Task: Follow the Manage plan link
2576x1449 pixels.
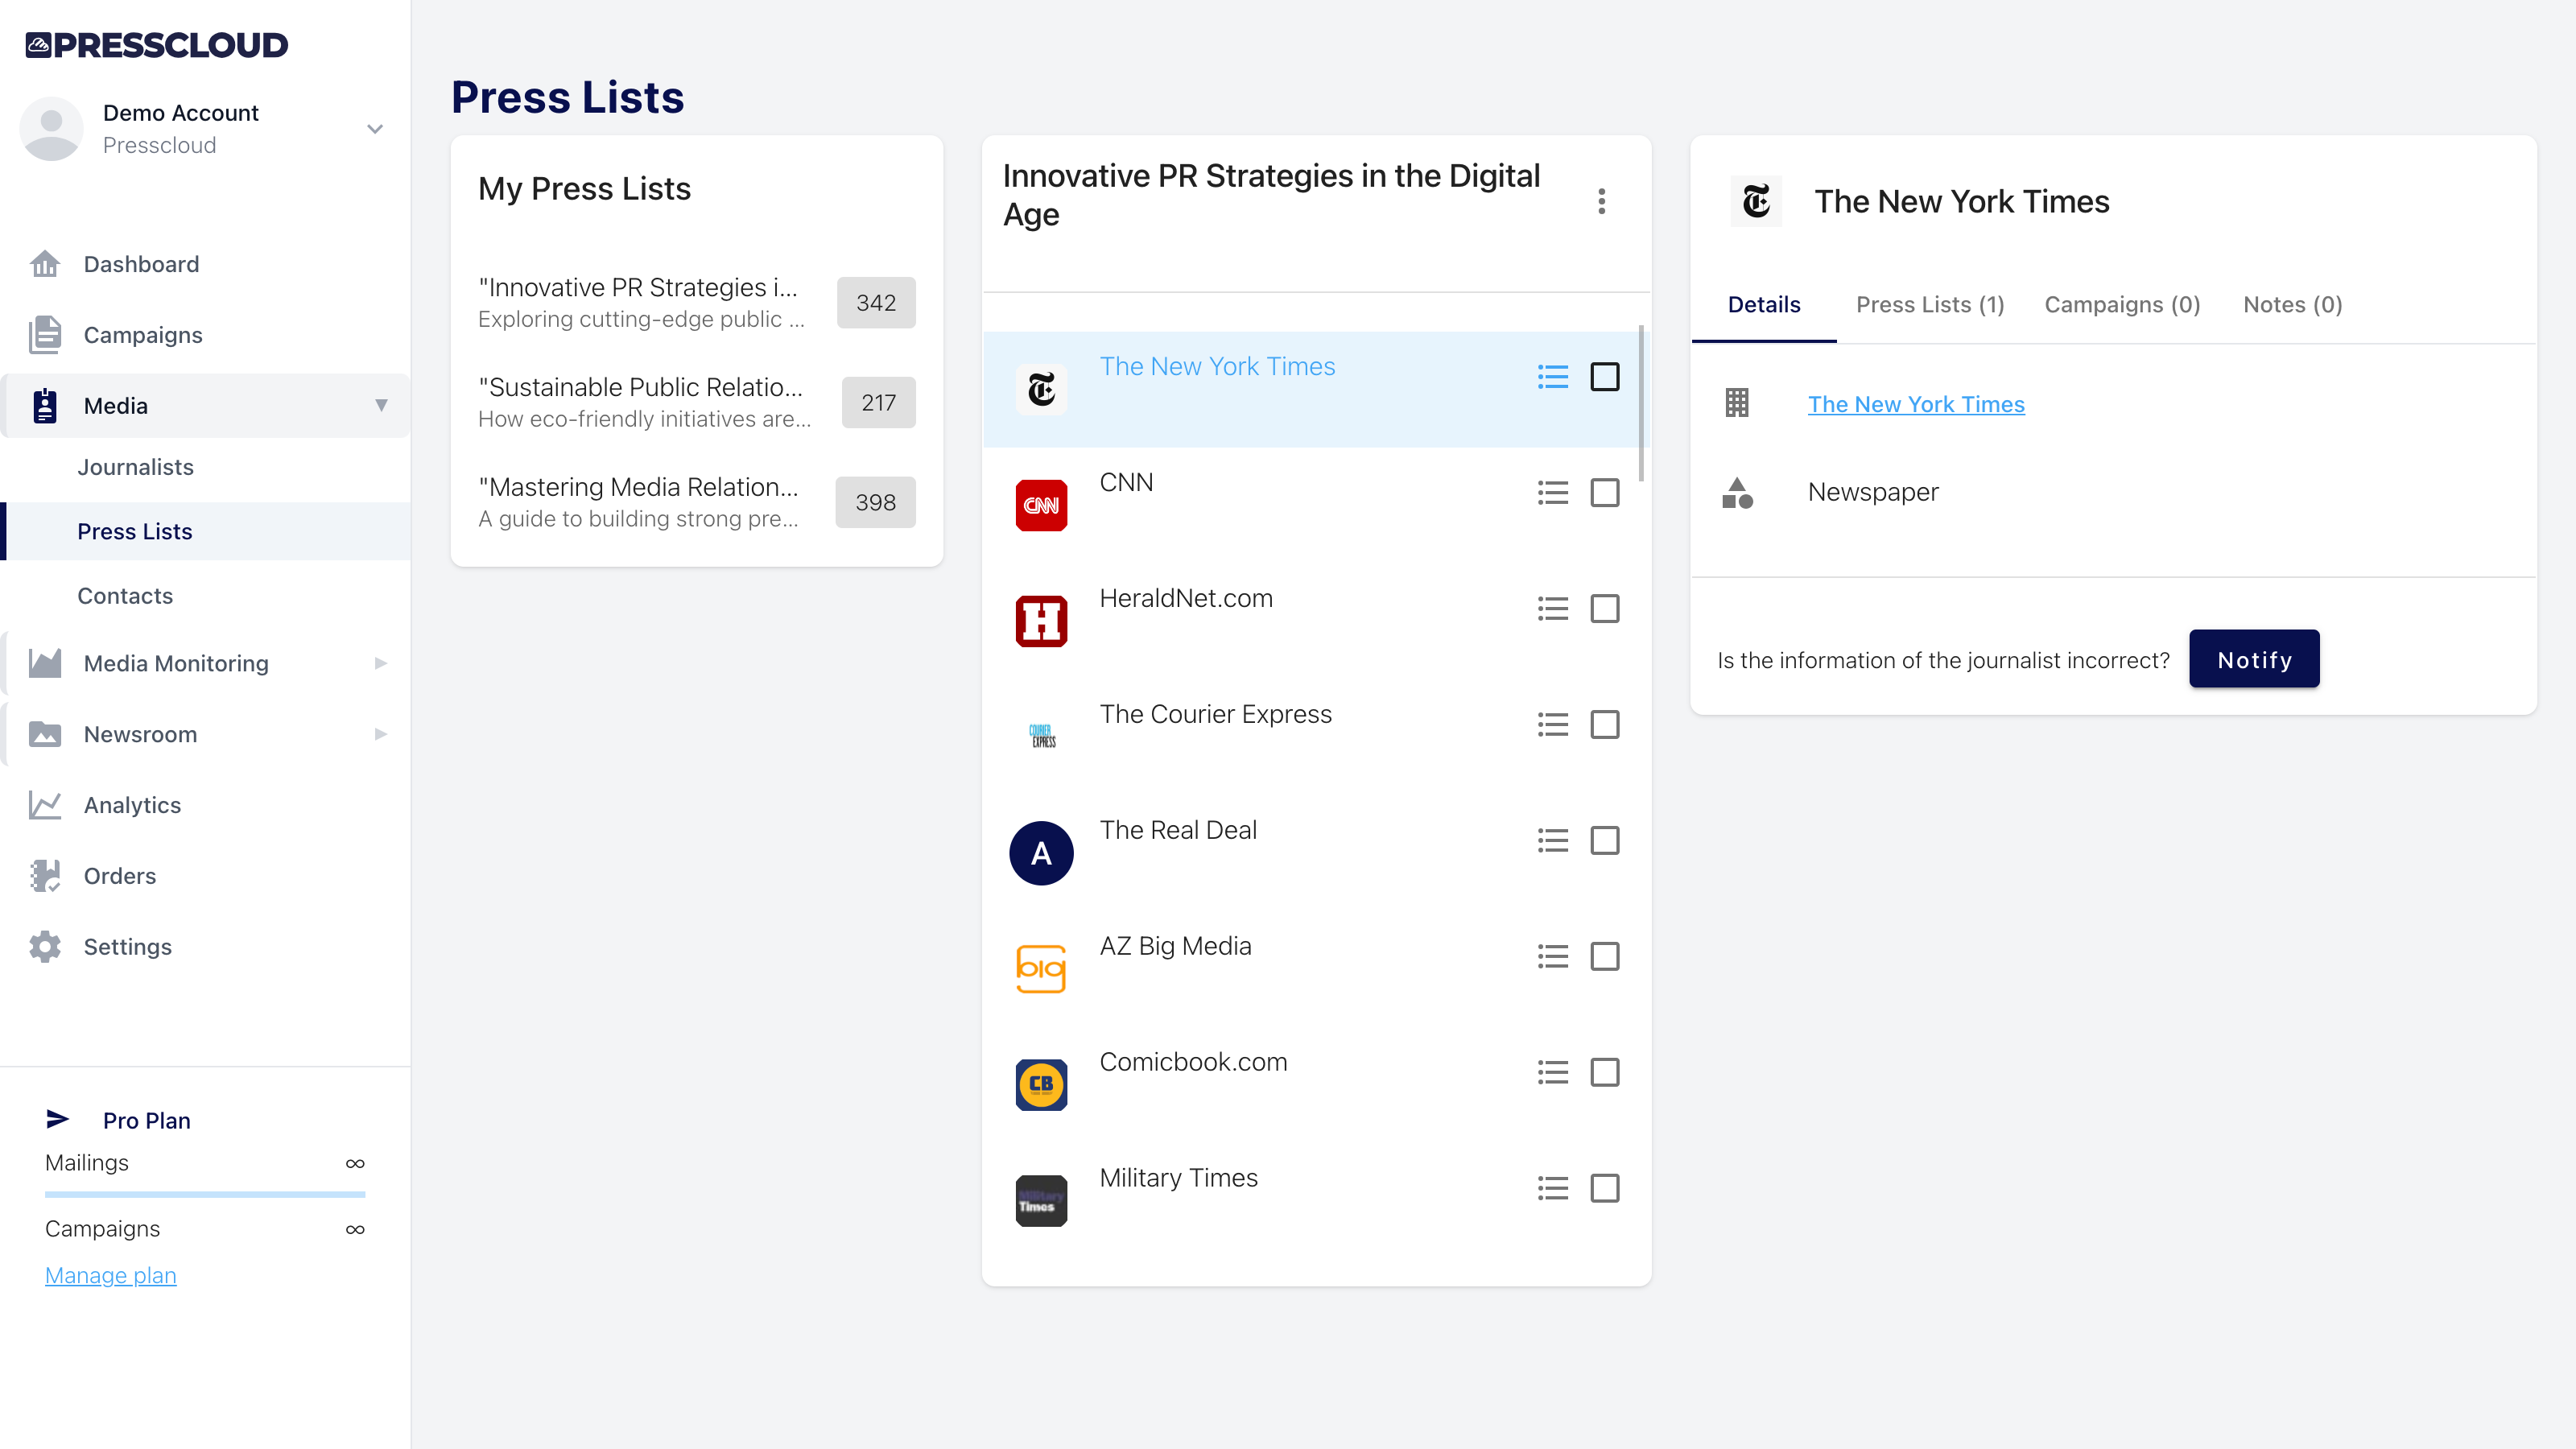Action: (x=110, y=1275)
